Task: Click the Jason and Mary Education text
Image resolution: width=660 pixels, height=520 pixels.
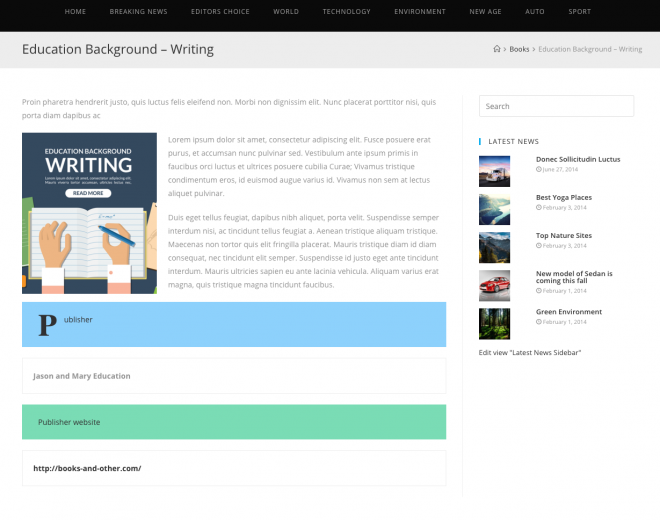Action: 82,376
